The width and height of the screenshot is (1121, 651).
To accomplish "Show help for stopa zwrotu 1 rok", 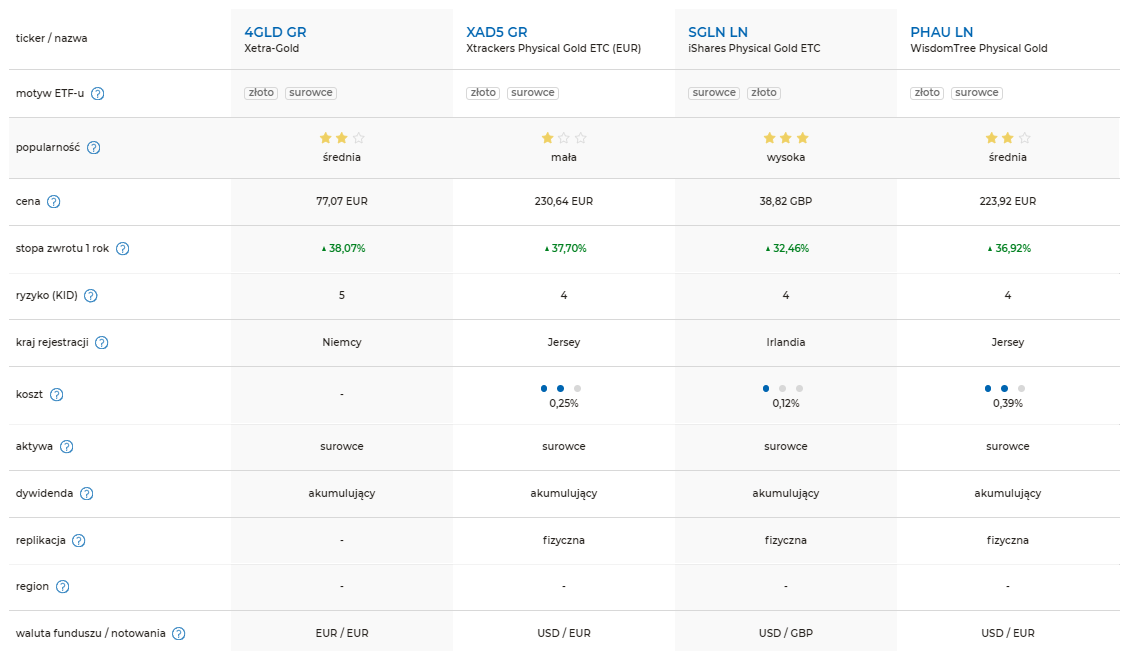I will (123, 249).
